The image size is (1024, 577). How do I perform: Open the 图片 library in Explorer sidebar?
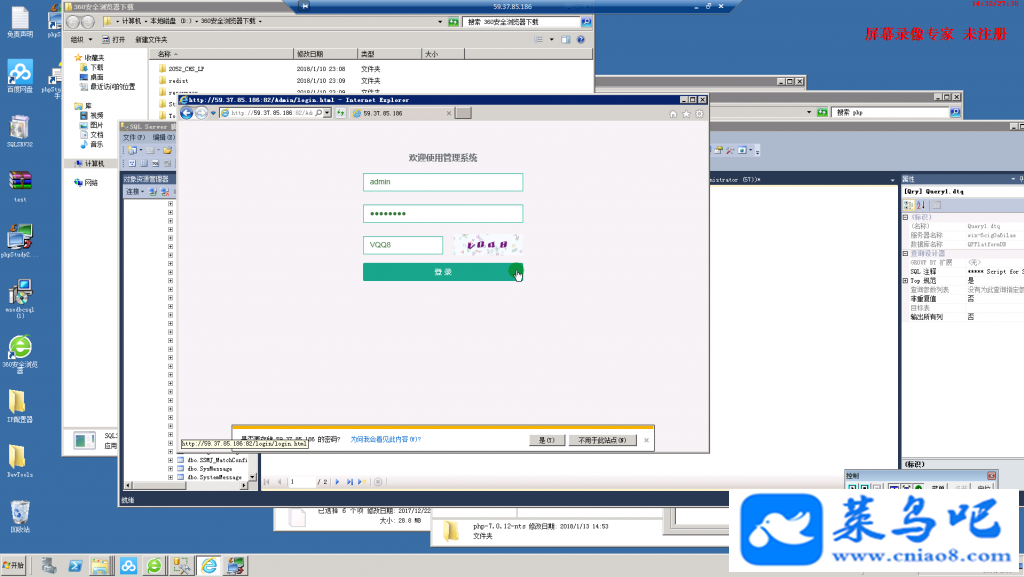[x=91, y=125]
